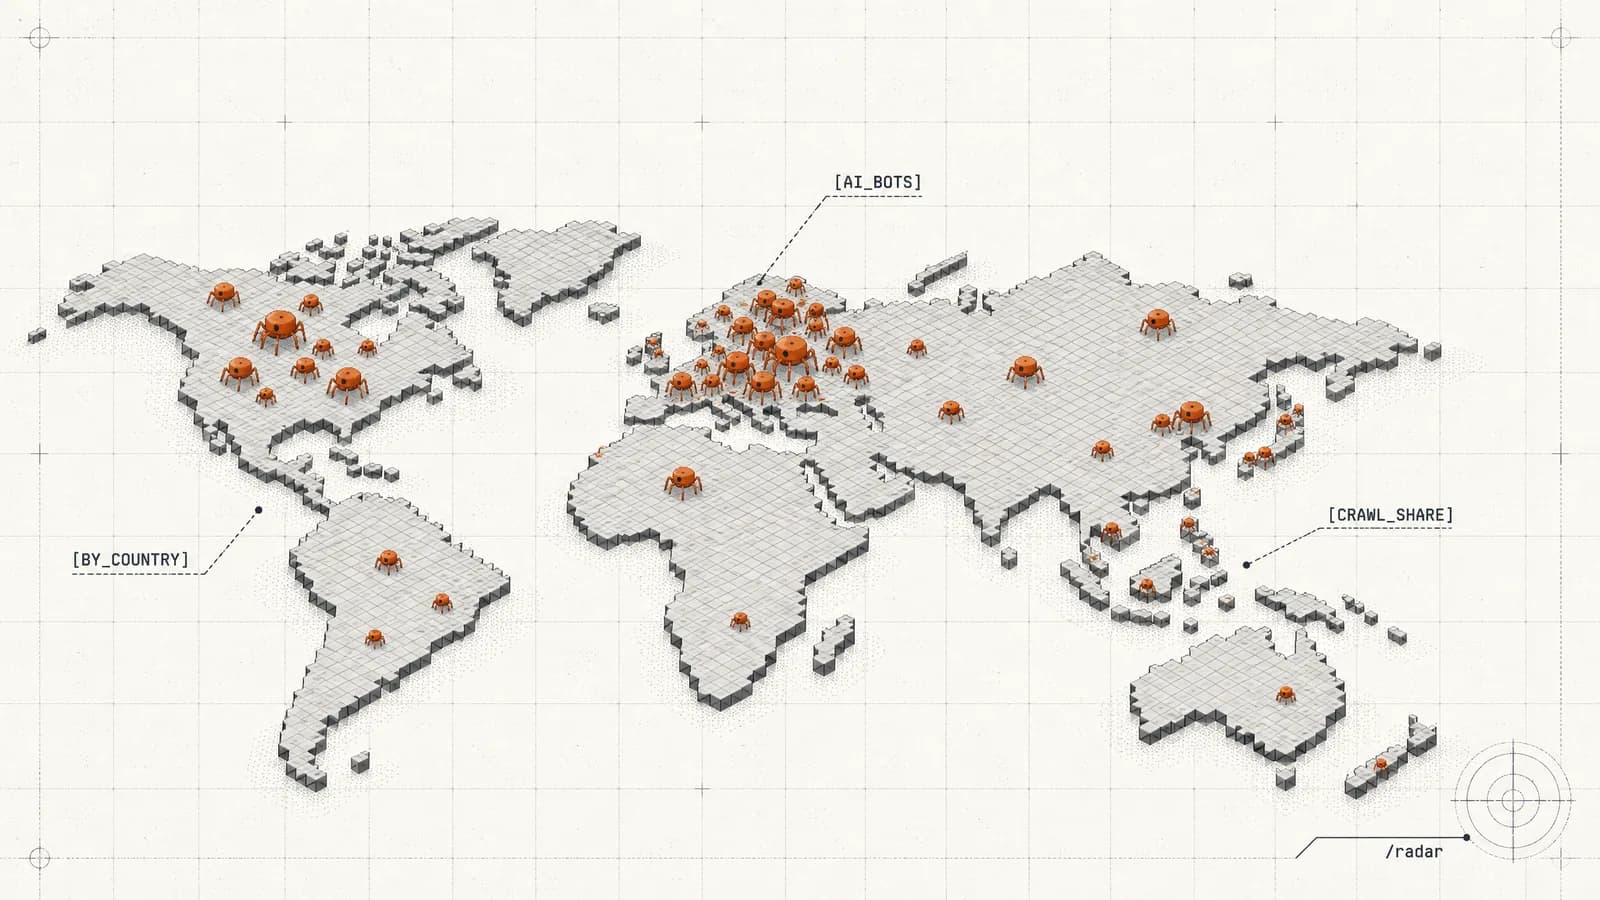Click the spider bot on New Zealand

pyautogui.click(x=1381, y=765)
